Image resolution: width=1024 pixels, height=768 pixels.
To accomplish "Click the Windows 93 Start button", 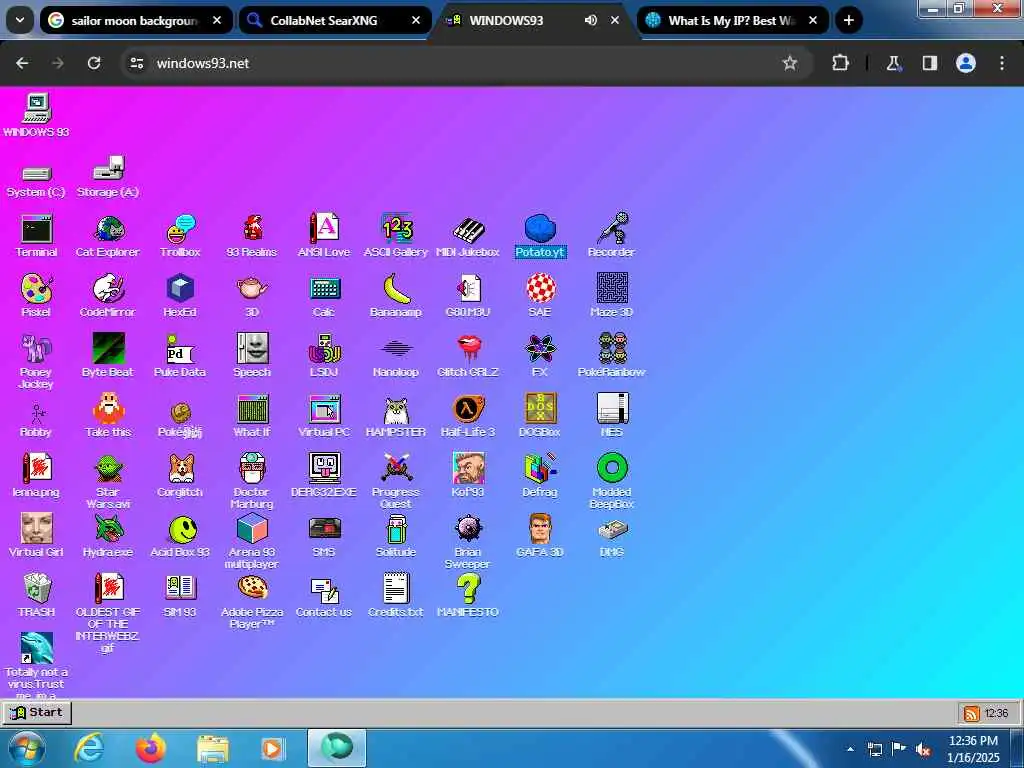I will pyautogui.click(x=37, y=712).
